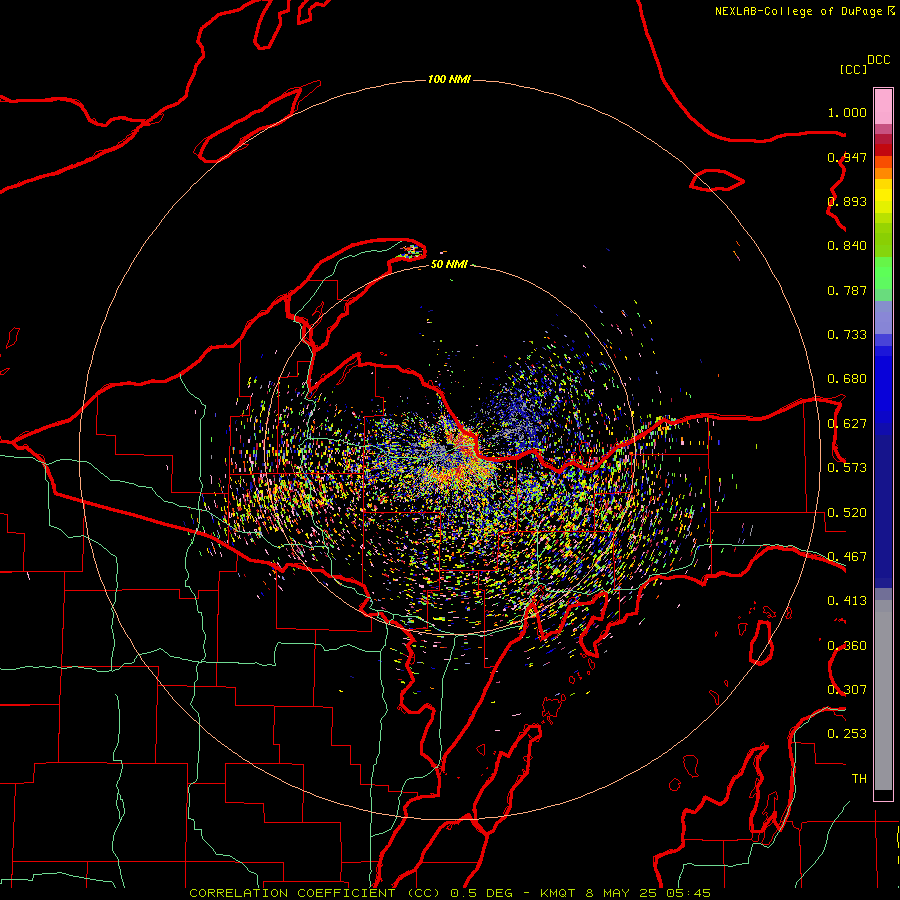
Task: Click the 0.467 value on the color scale
Action: 847,557
